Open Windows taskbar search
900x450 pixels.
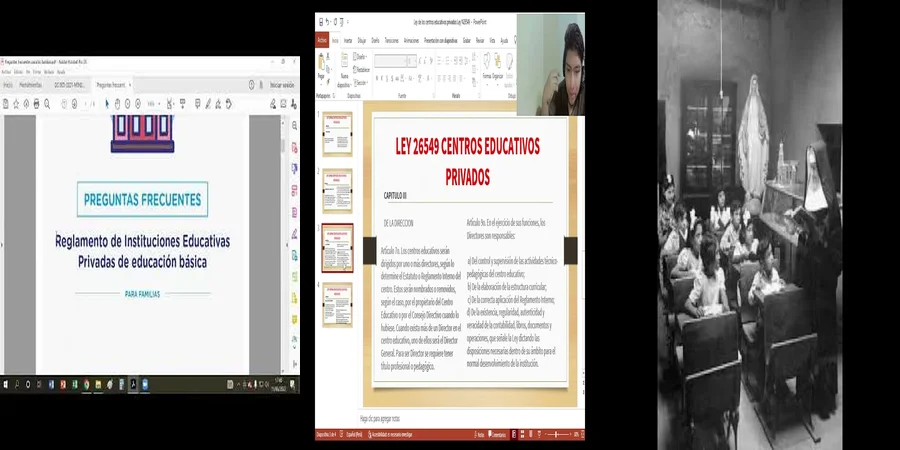coord(17,385)
